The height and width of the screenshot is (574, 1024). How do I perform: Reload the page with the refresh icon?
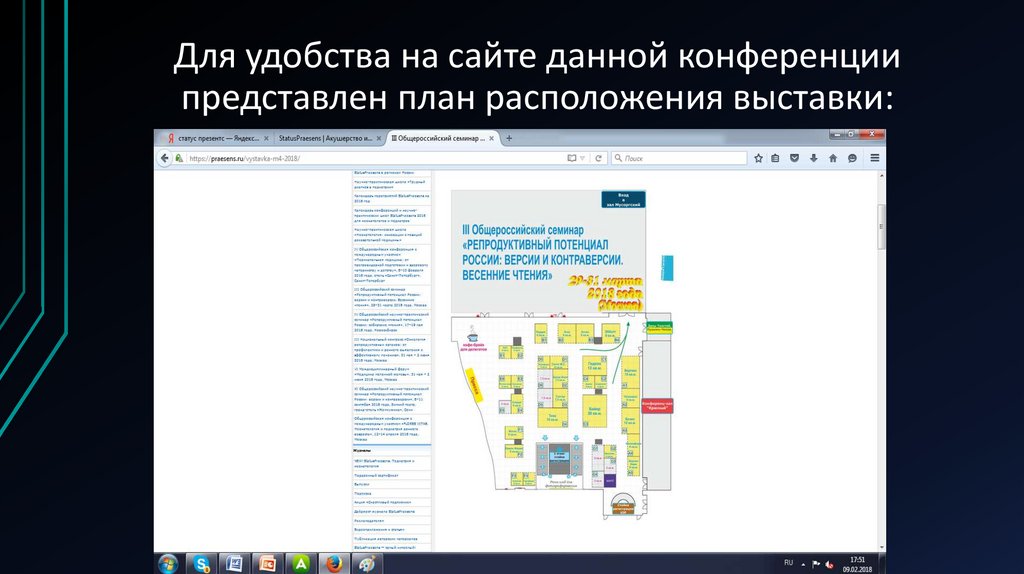[x=598, y=158]
